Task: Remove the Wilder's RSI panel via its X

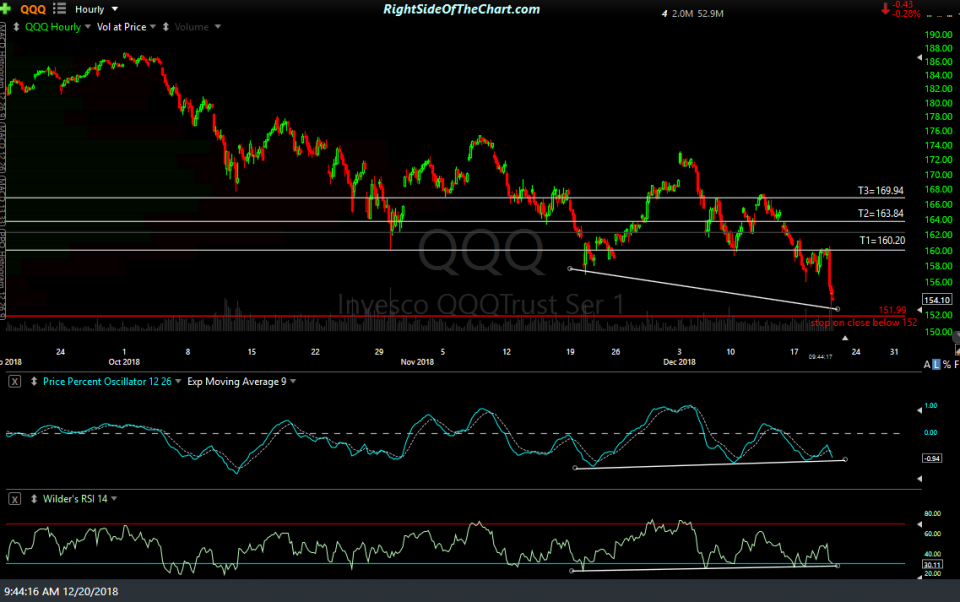Action: tap(15, 498)
